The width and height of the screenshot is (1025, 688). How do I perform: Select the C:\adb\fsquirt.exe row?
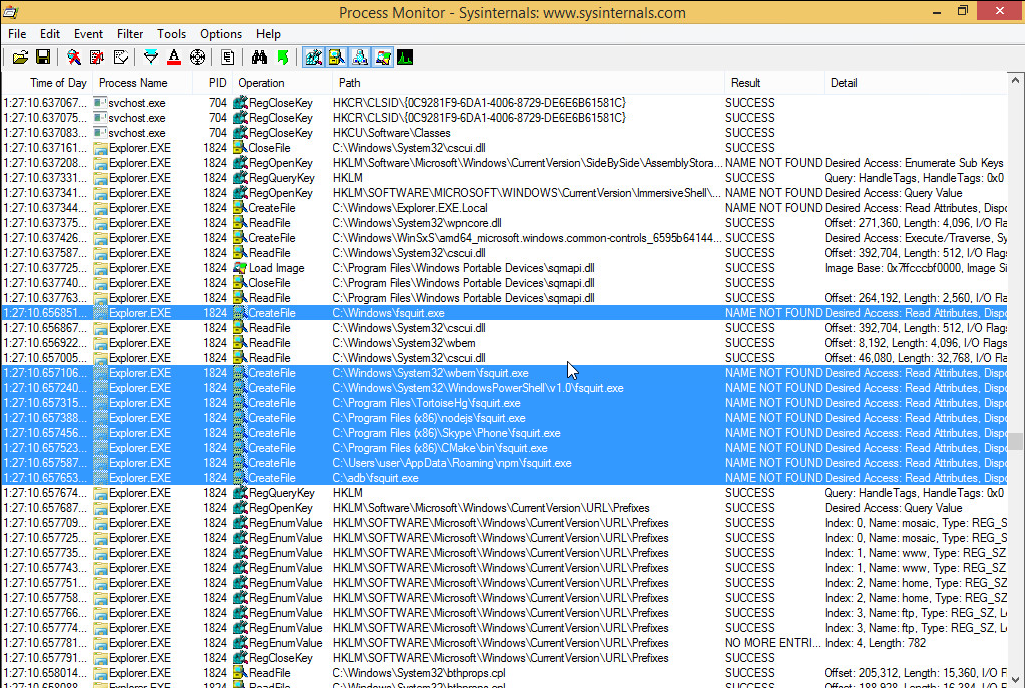click(504, 478)
